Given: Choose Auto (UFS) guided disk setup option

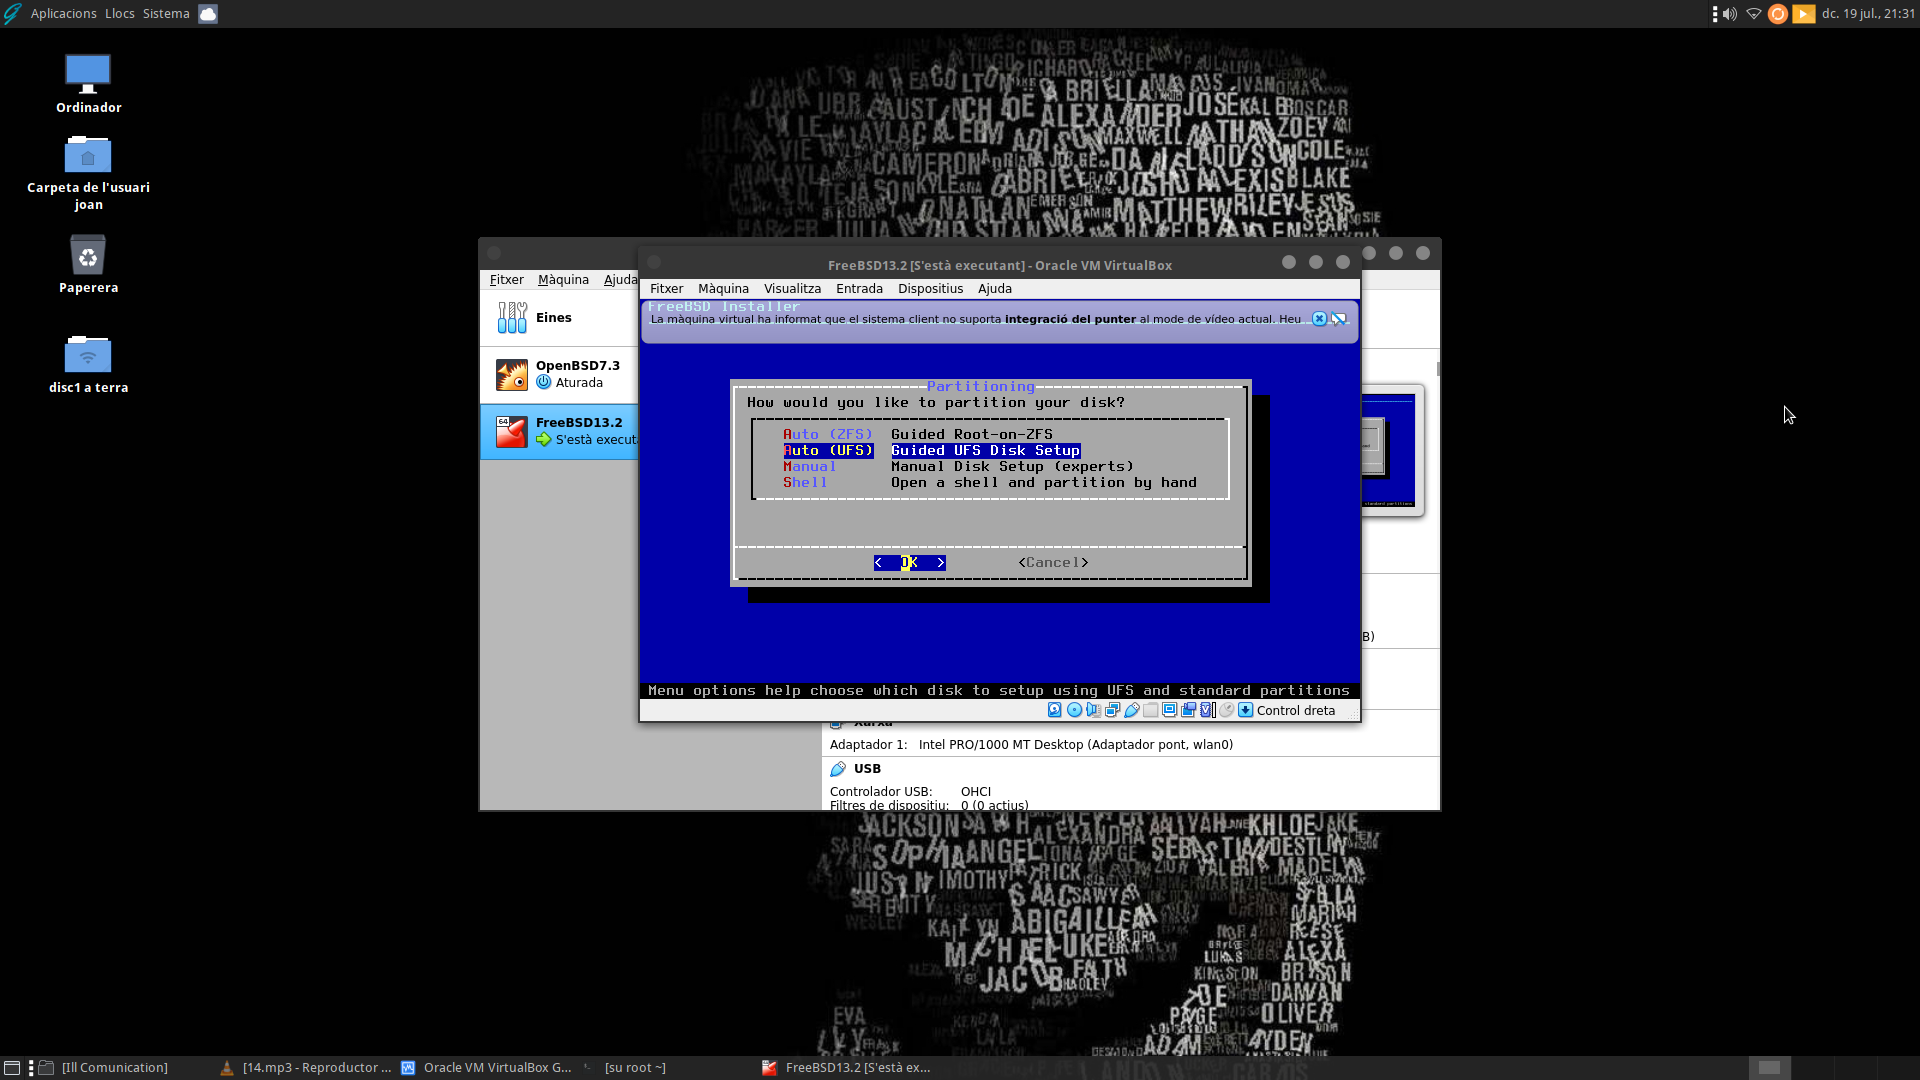Looking at the screenshot, I should click(x=931, y=450).
